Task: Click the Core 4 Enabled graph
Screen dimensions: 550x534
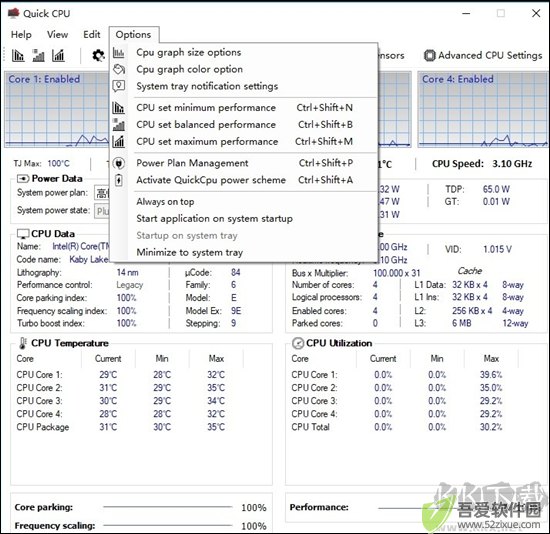Action: tap(483, 109)
